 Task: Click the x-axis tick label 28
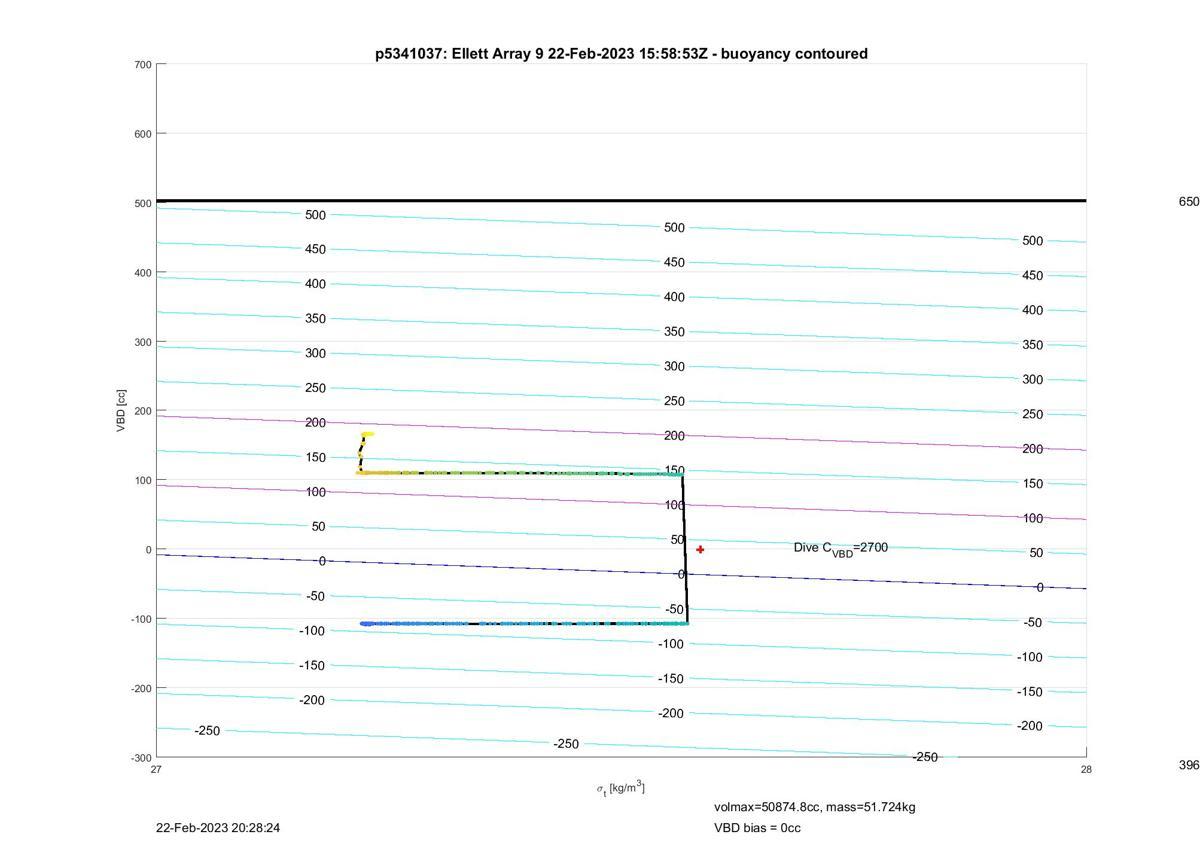[1086, 769]
